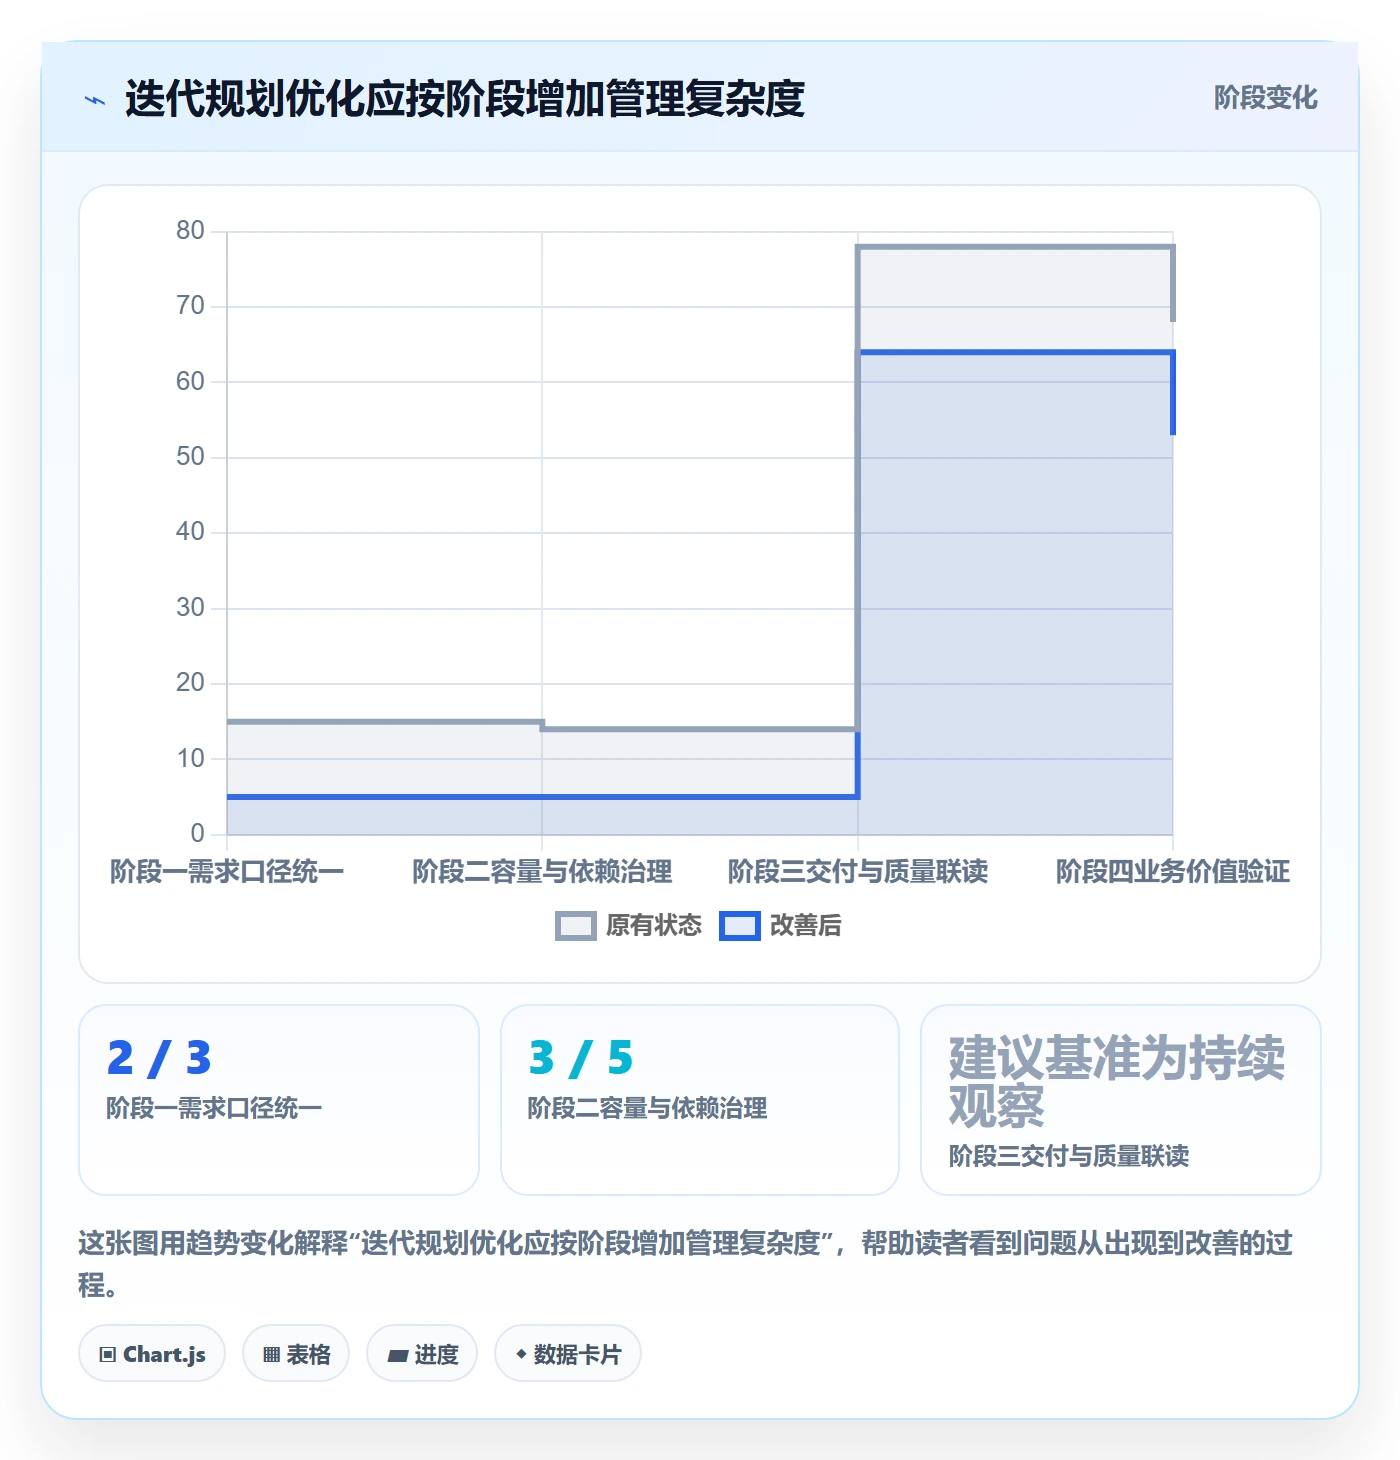Click the title 迭代规划优化应按阶段增加管理复杂度
The width and height of the screenshot is (1400, 1460).
click(465, 99)
